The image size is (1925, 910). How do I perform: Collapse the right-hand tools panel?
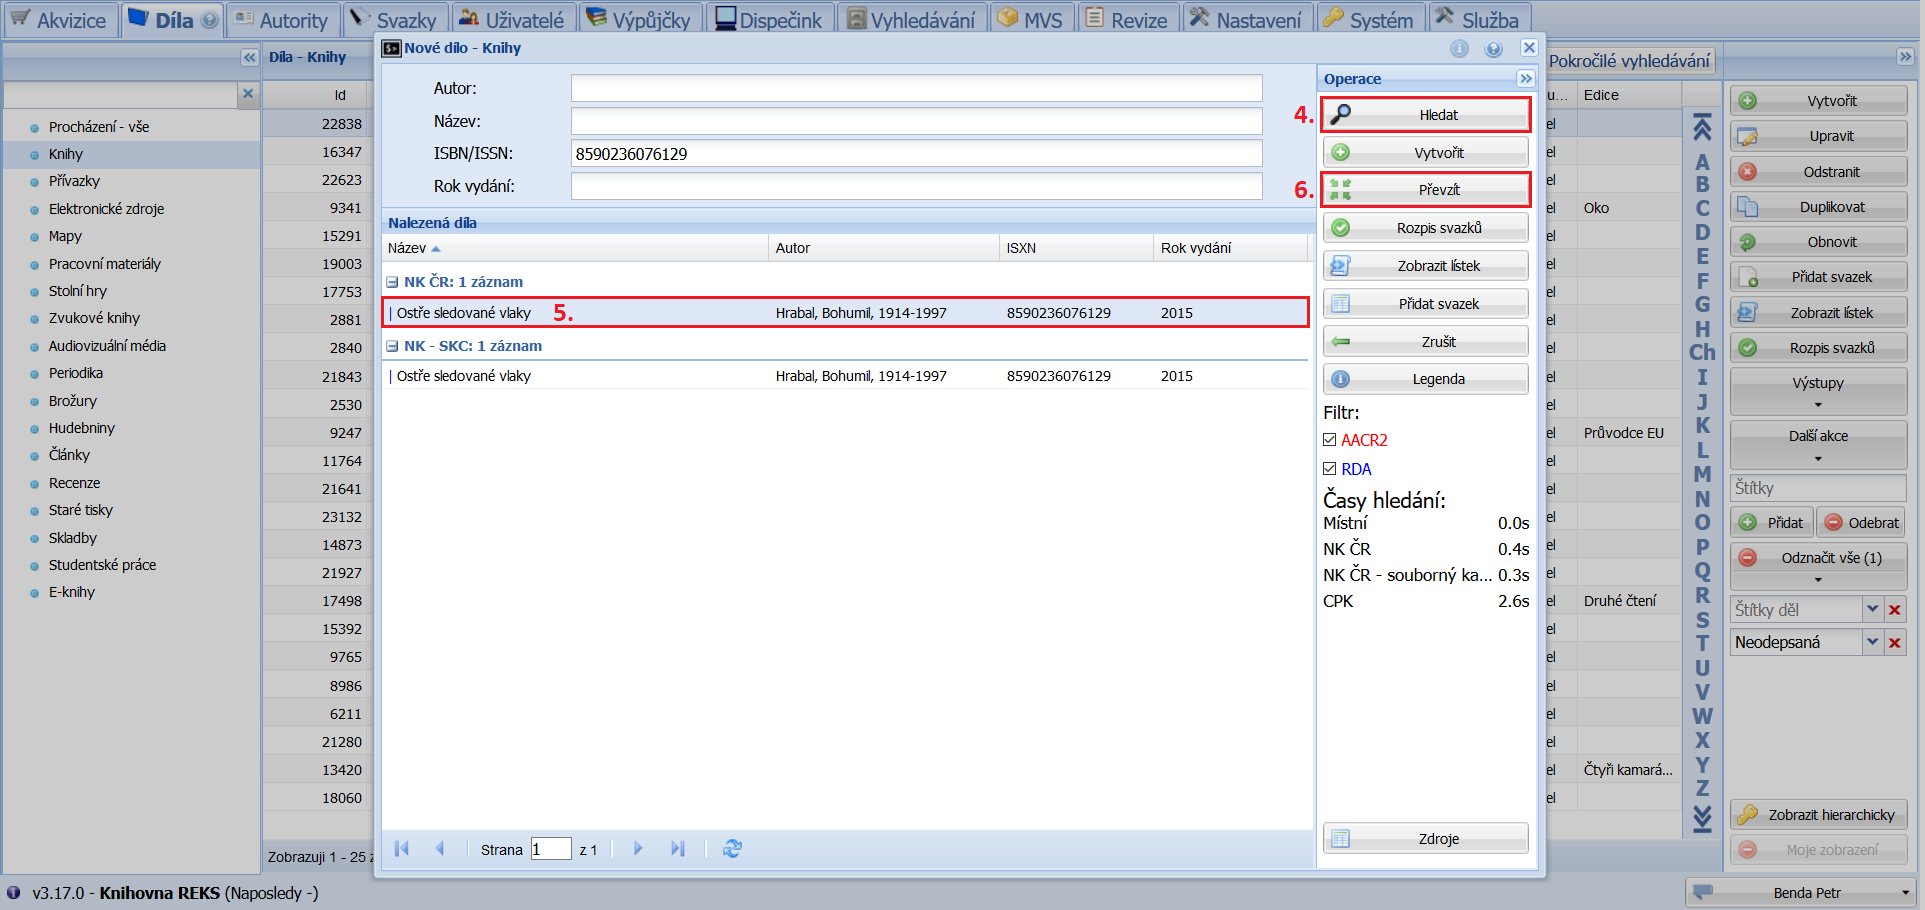click(x=1905, y=57)
